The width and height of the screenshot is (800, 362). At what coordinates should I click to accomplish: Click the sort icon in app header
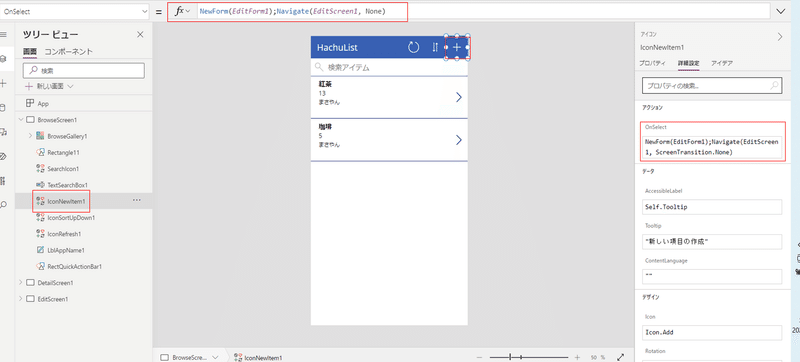[435, 47]
